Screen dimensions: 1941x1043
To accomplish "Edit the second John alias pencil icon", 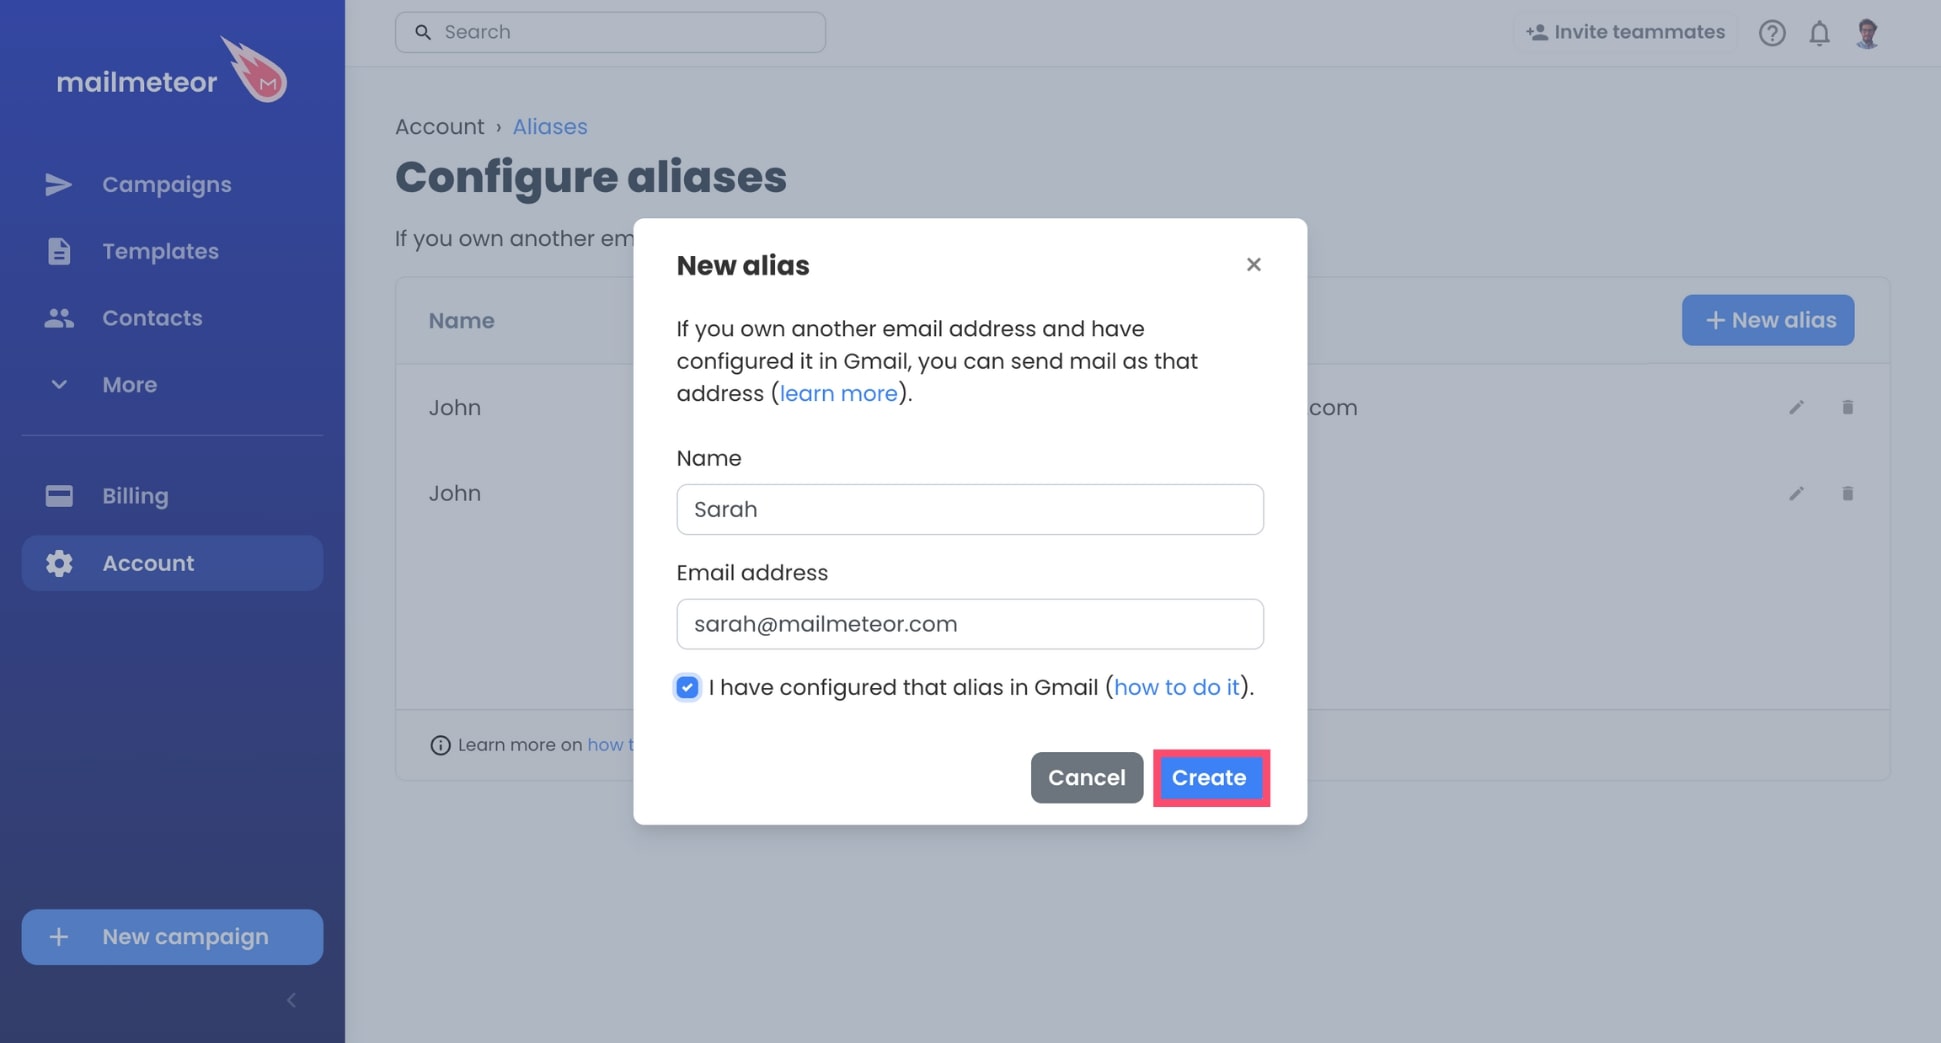I will pyautogui.click(x=1796, y=493).
